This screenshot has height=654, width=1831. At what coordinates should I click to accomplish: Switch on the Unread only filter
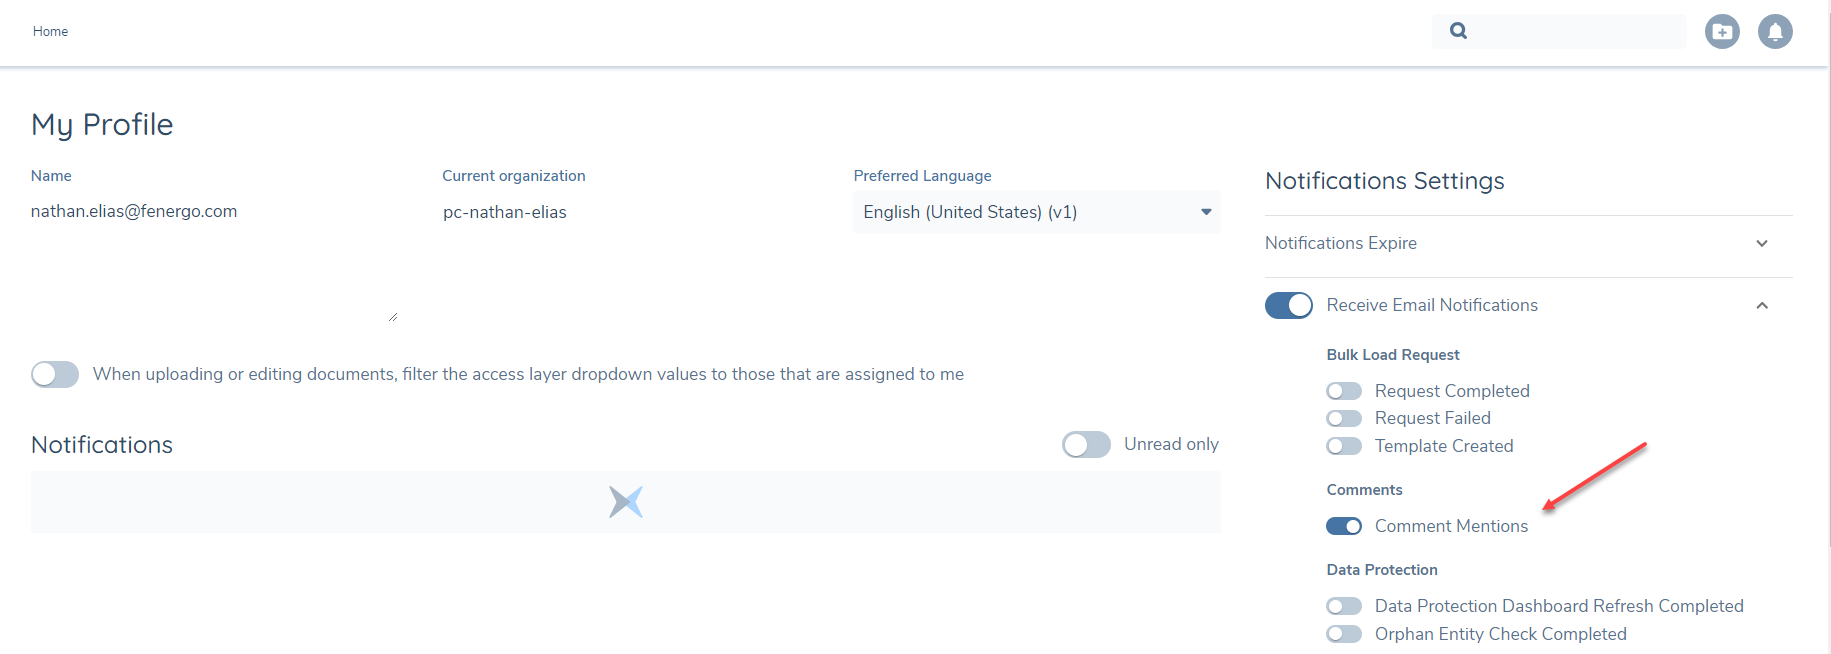pyautogui.click(x=1086, y=444)
